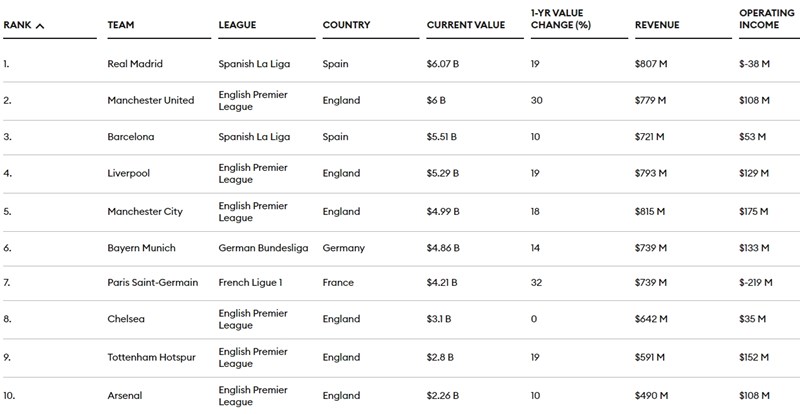Sort by the TEAM column header

click(121, 25)
